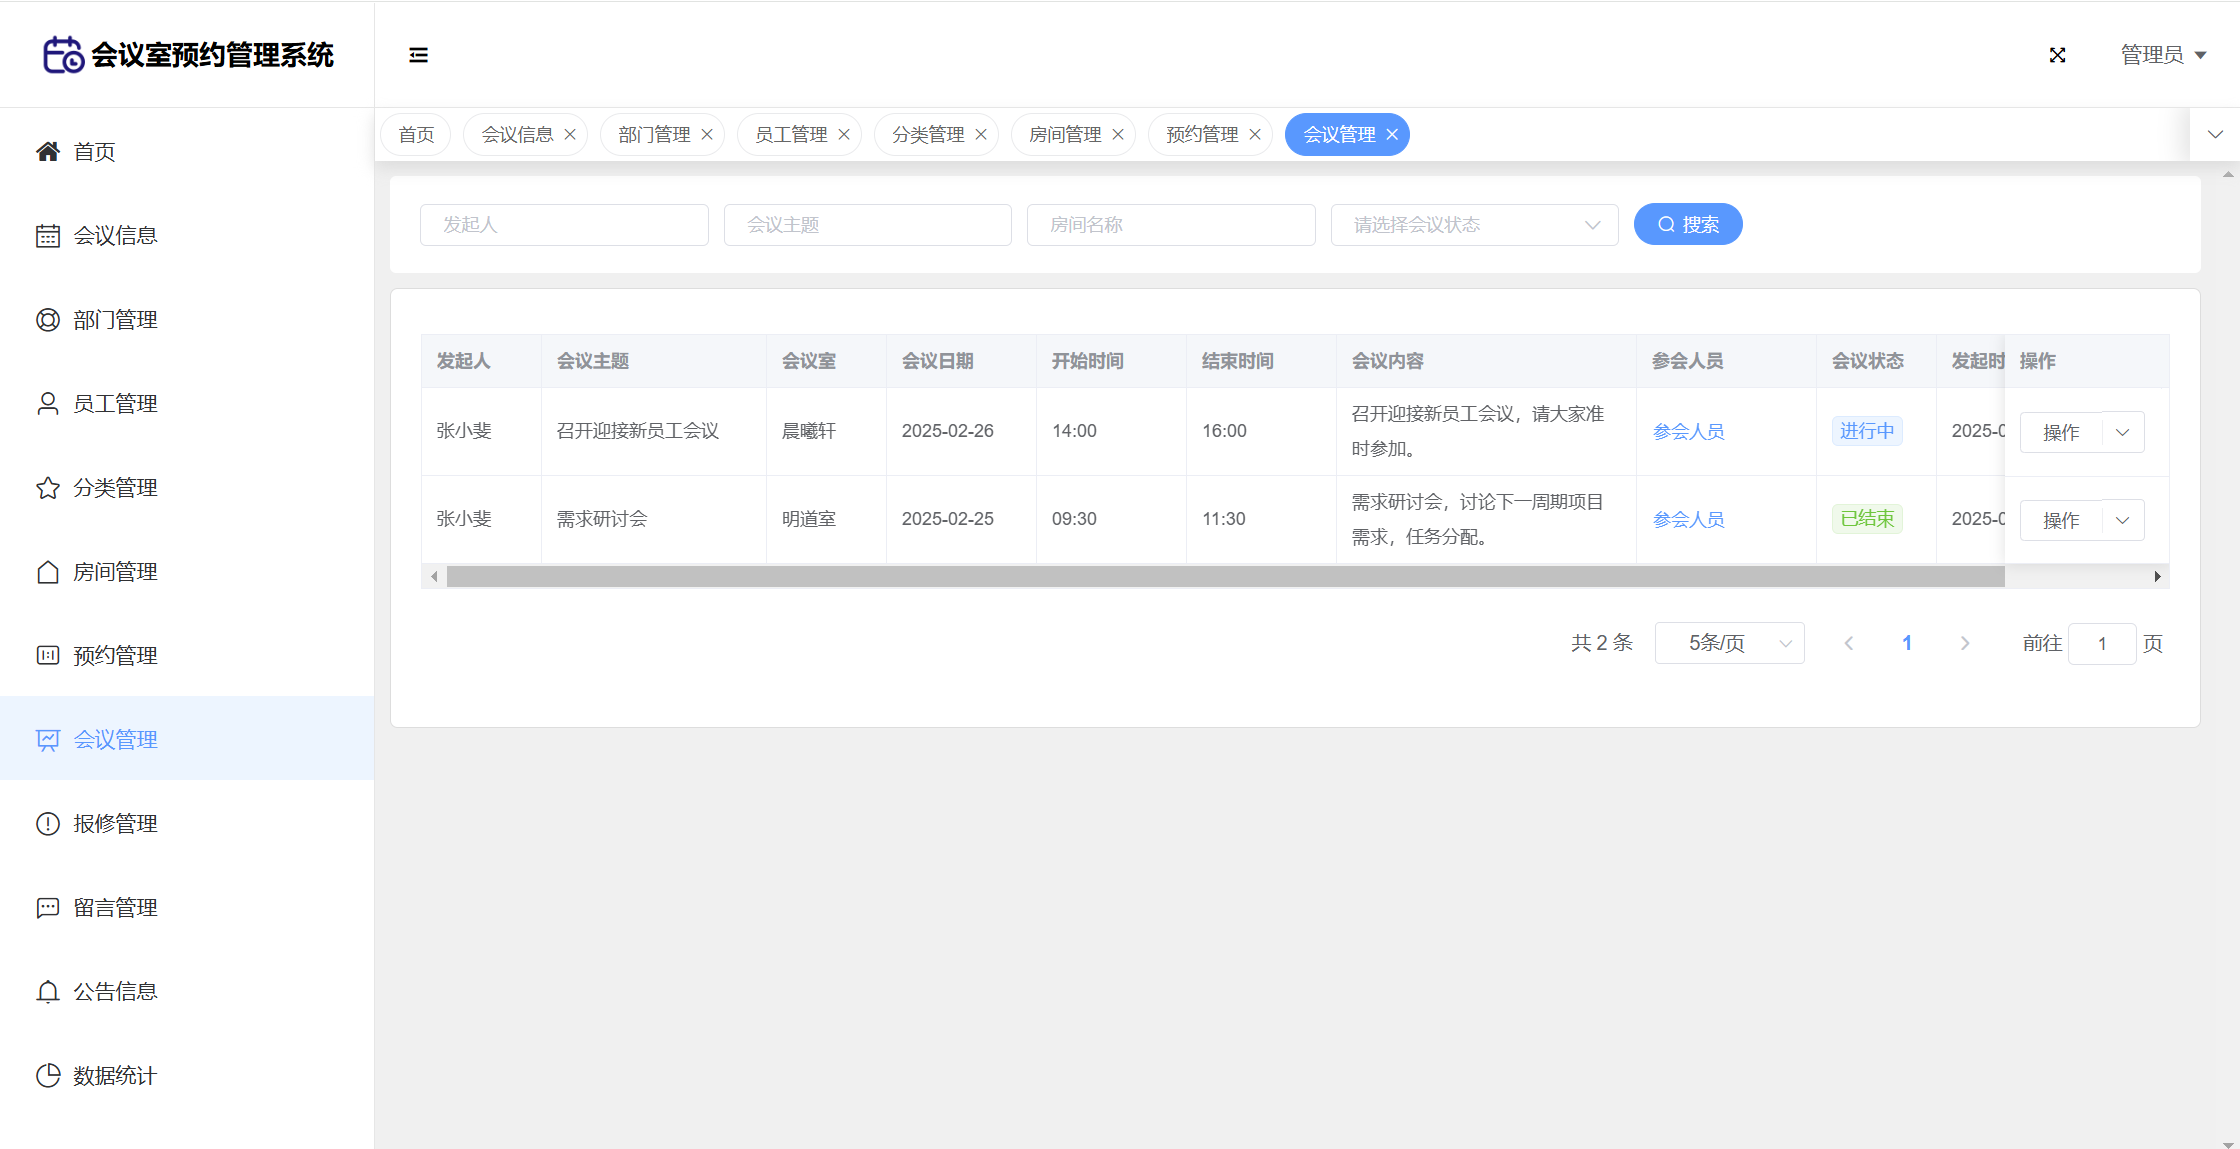Open the 5条/页 page size selector

coord(1729,643)
